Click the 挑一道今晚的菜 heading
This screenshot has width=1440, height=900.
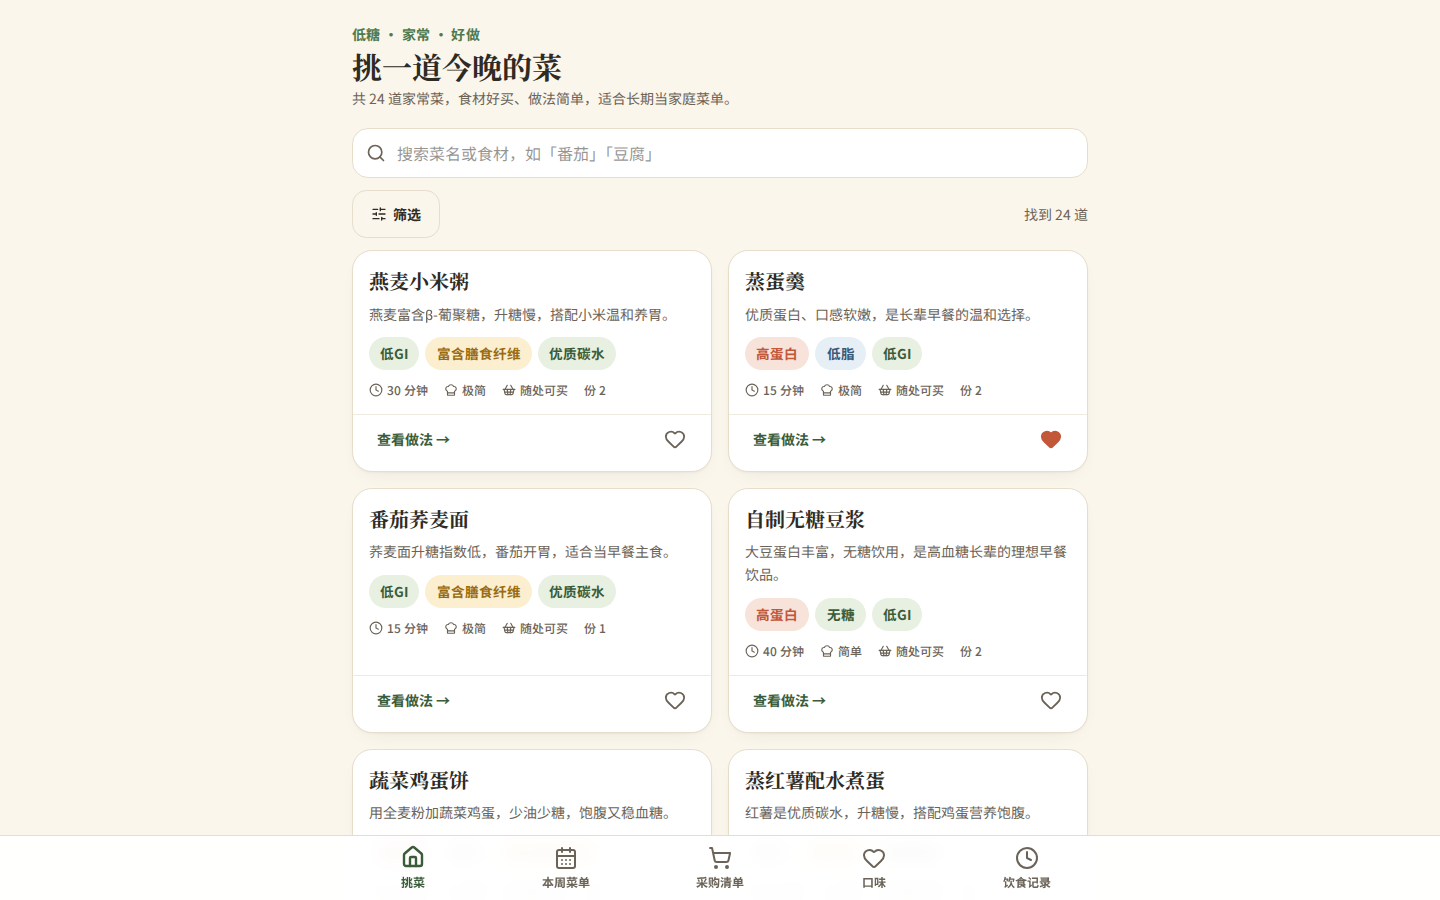point(457,68)
